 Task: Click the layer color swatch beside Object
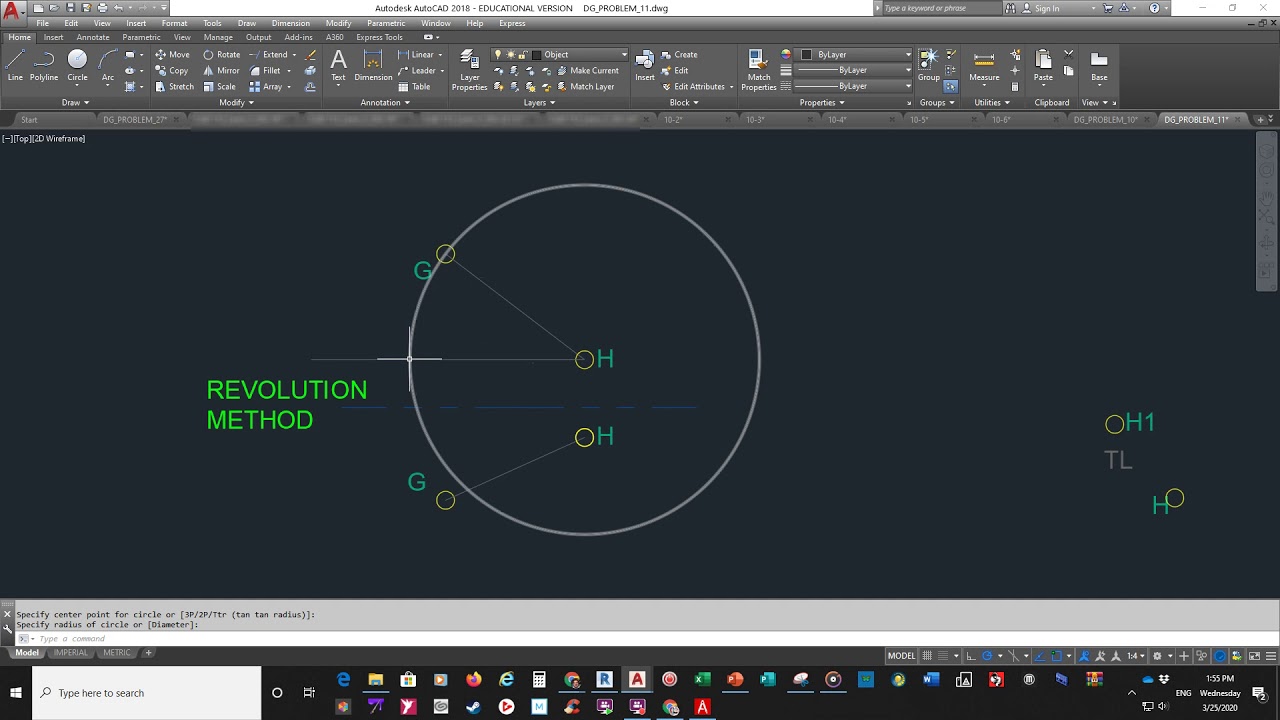(x=537, y=55)
